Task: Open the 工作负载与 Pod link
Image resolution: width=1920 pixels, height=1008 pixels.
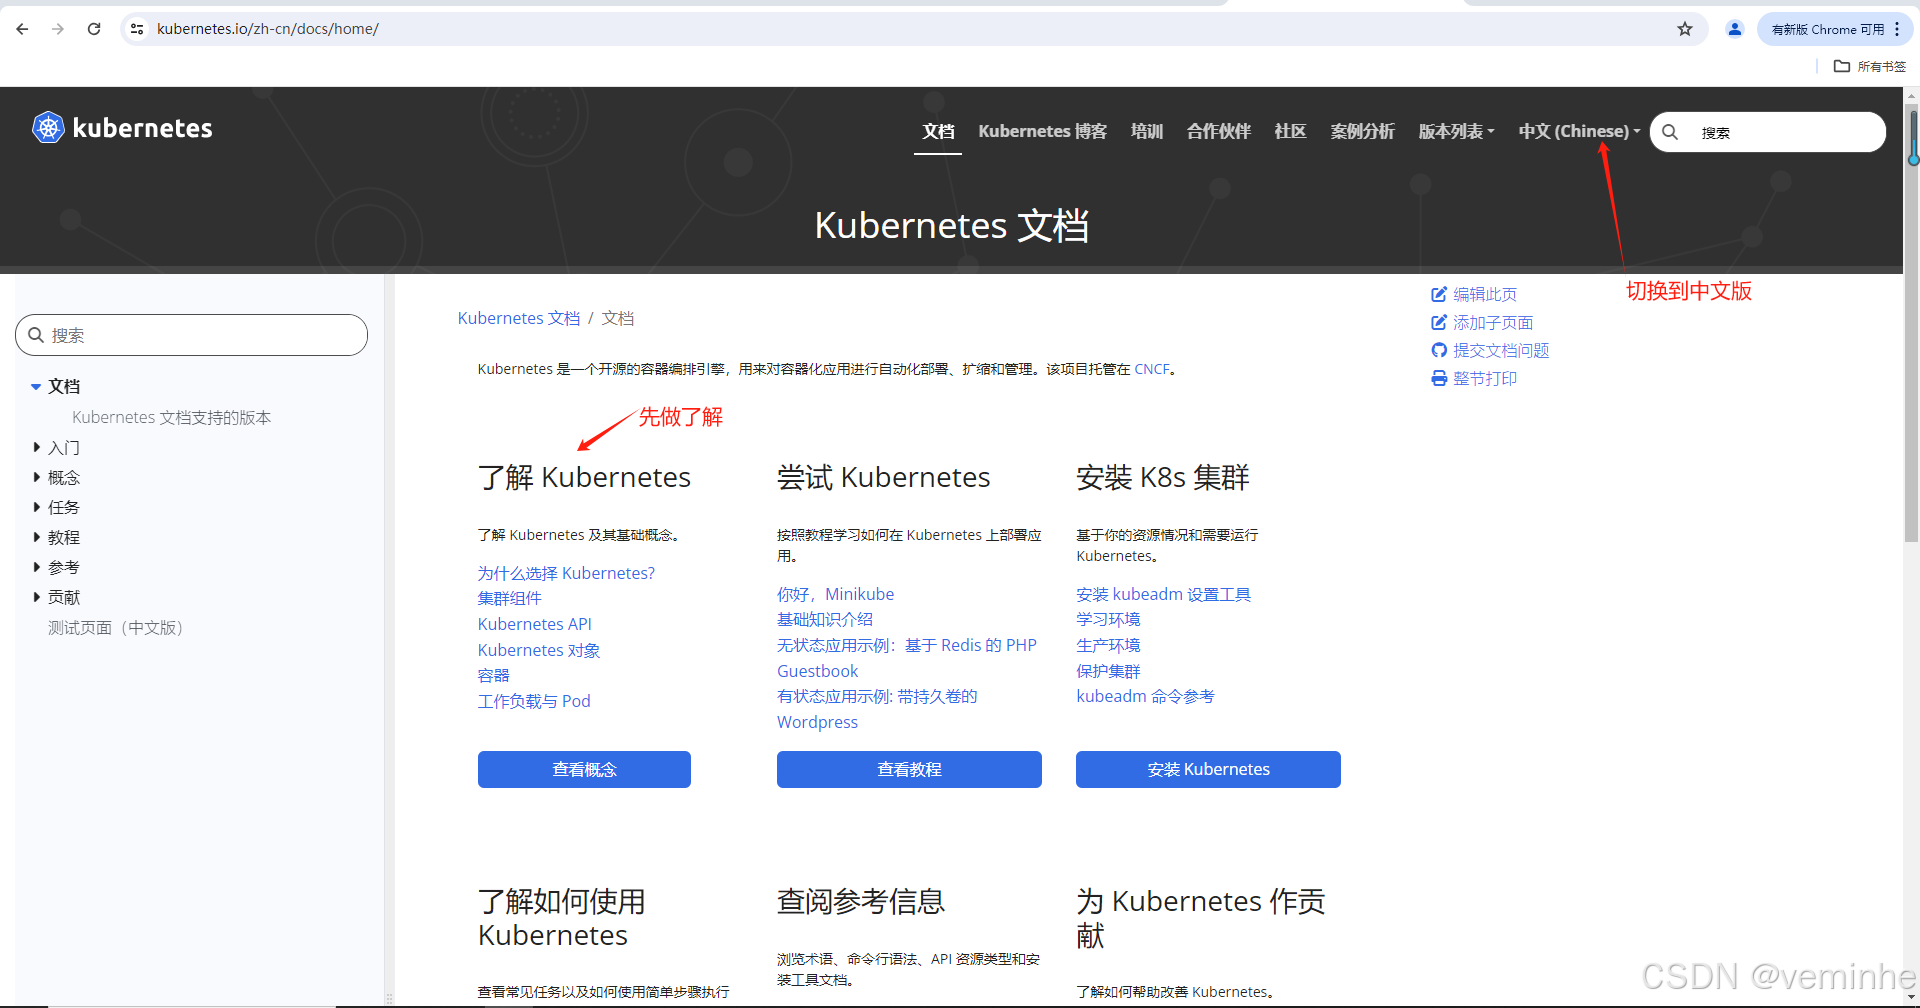Action: tap(534, 701)
